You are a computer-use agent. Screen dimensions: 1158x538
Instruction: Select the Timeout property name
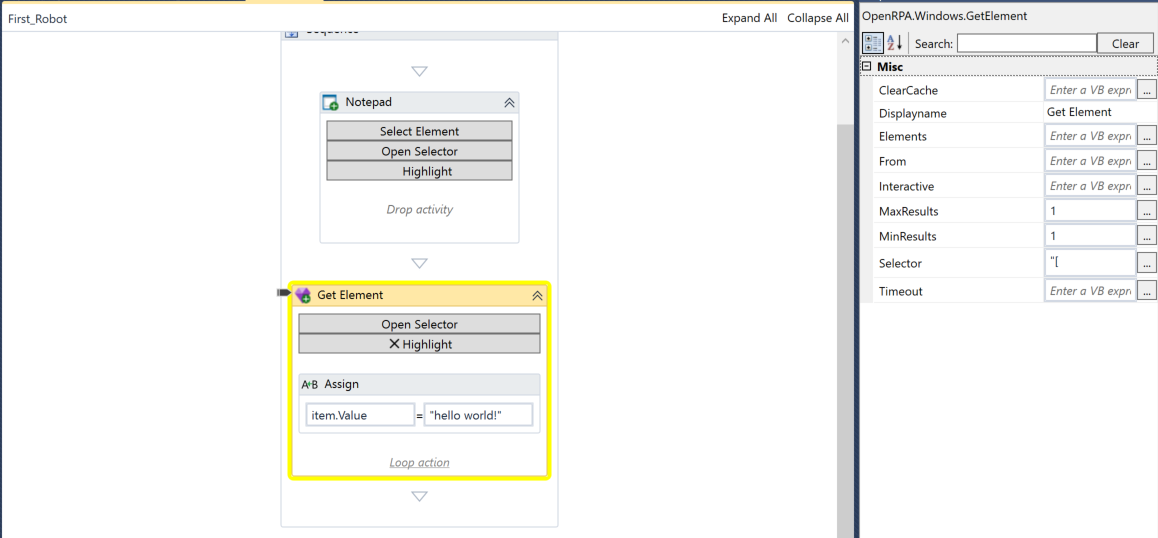900,291
